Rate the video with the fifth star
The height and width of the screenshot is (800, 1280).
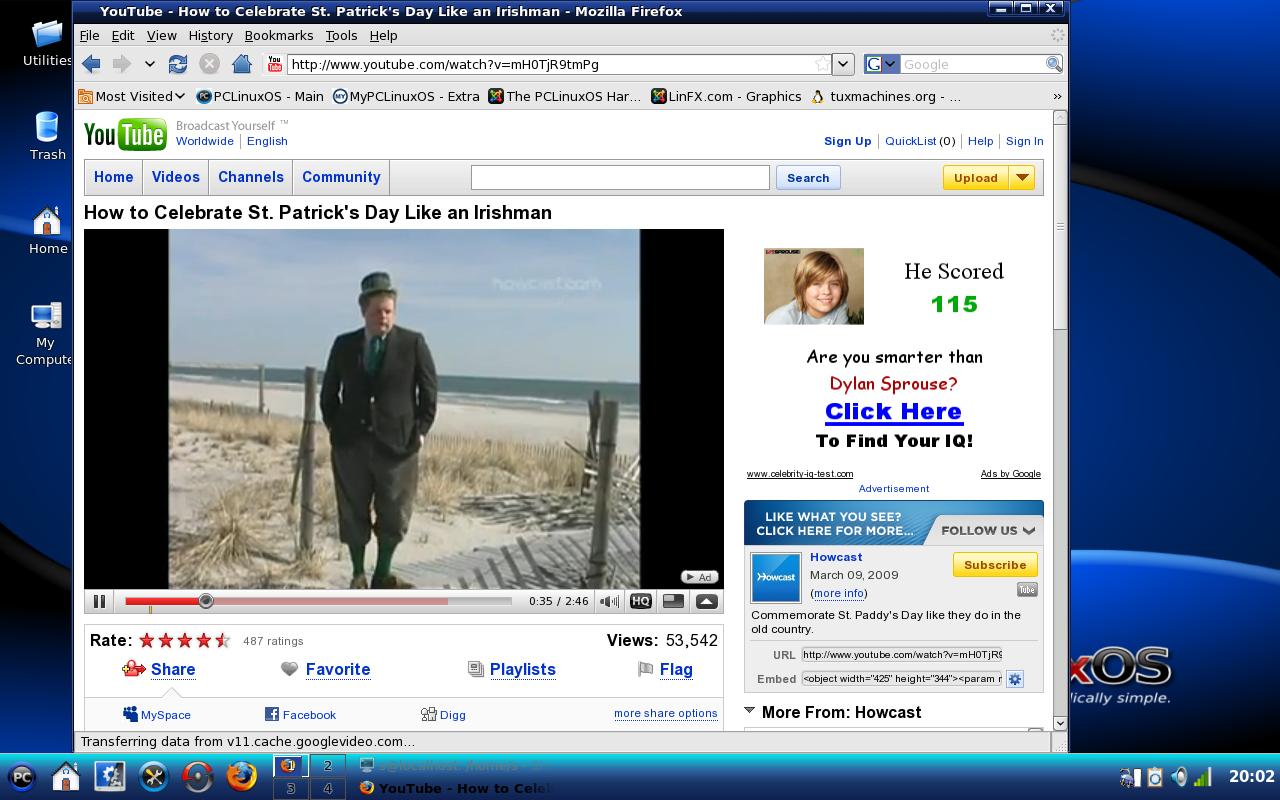click(x=222, y=641)
